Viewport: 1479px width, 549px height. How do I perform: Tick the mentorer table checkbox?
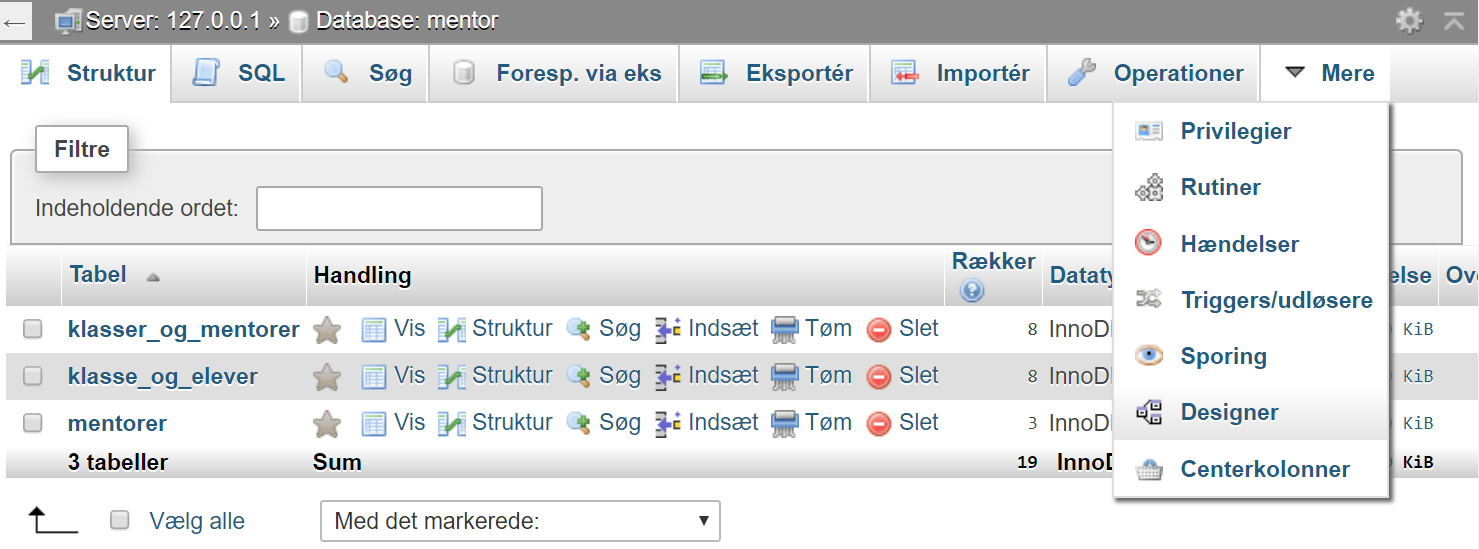tap(33, 423)
